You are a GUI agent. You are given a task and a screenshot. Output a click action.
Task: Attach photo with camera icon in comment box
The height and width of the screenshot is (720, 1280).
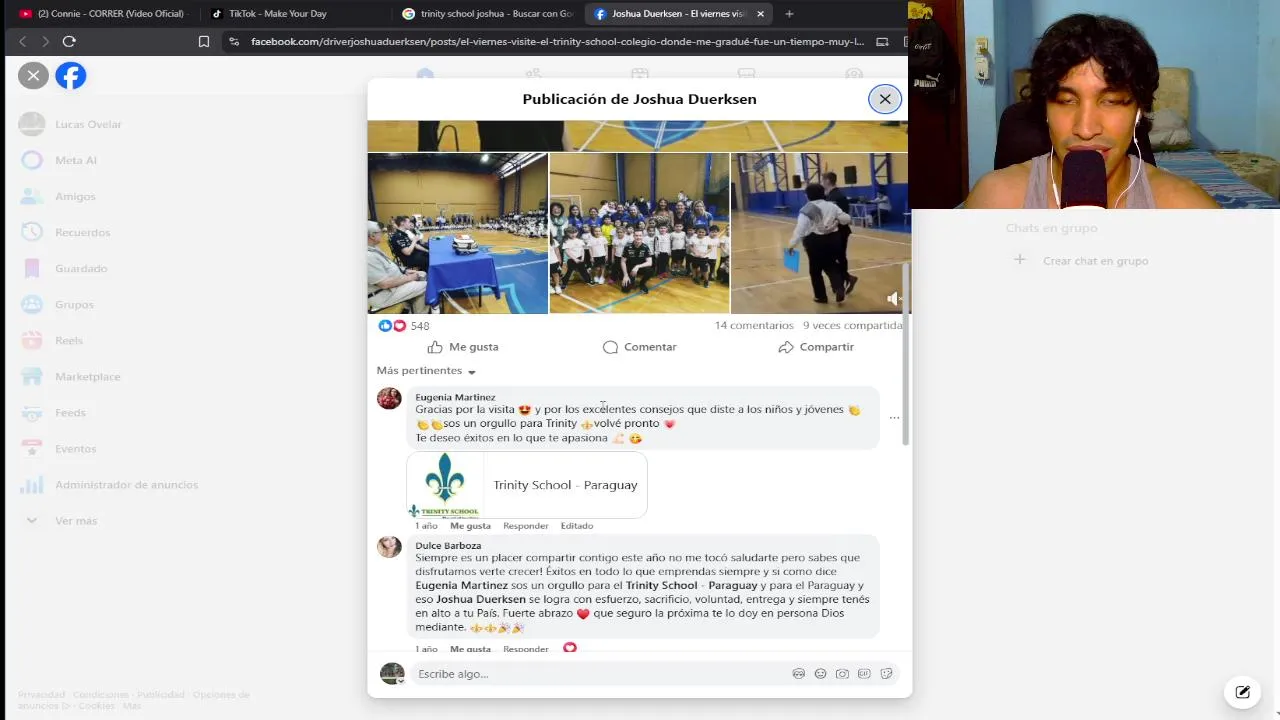(842, 674)
